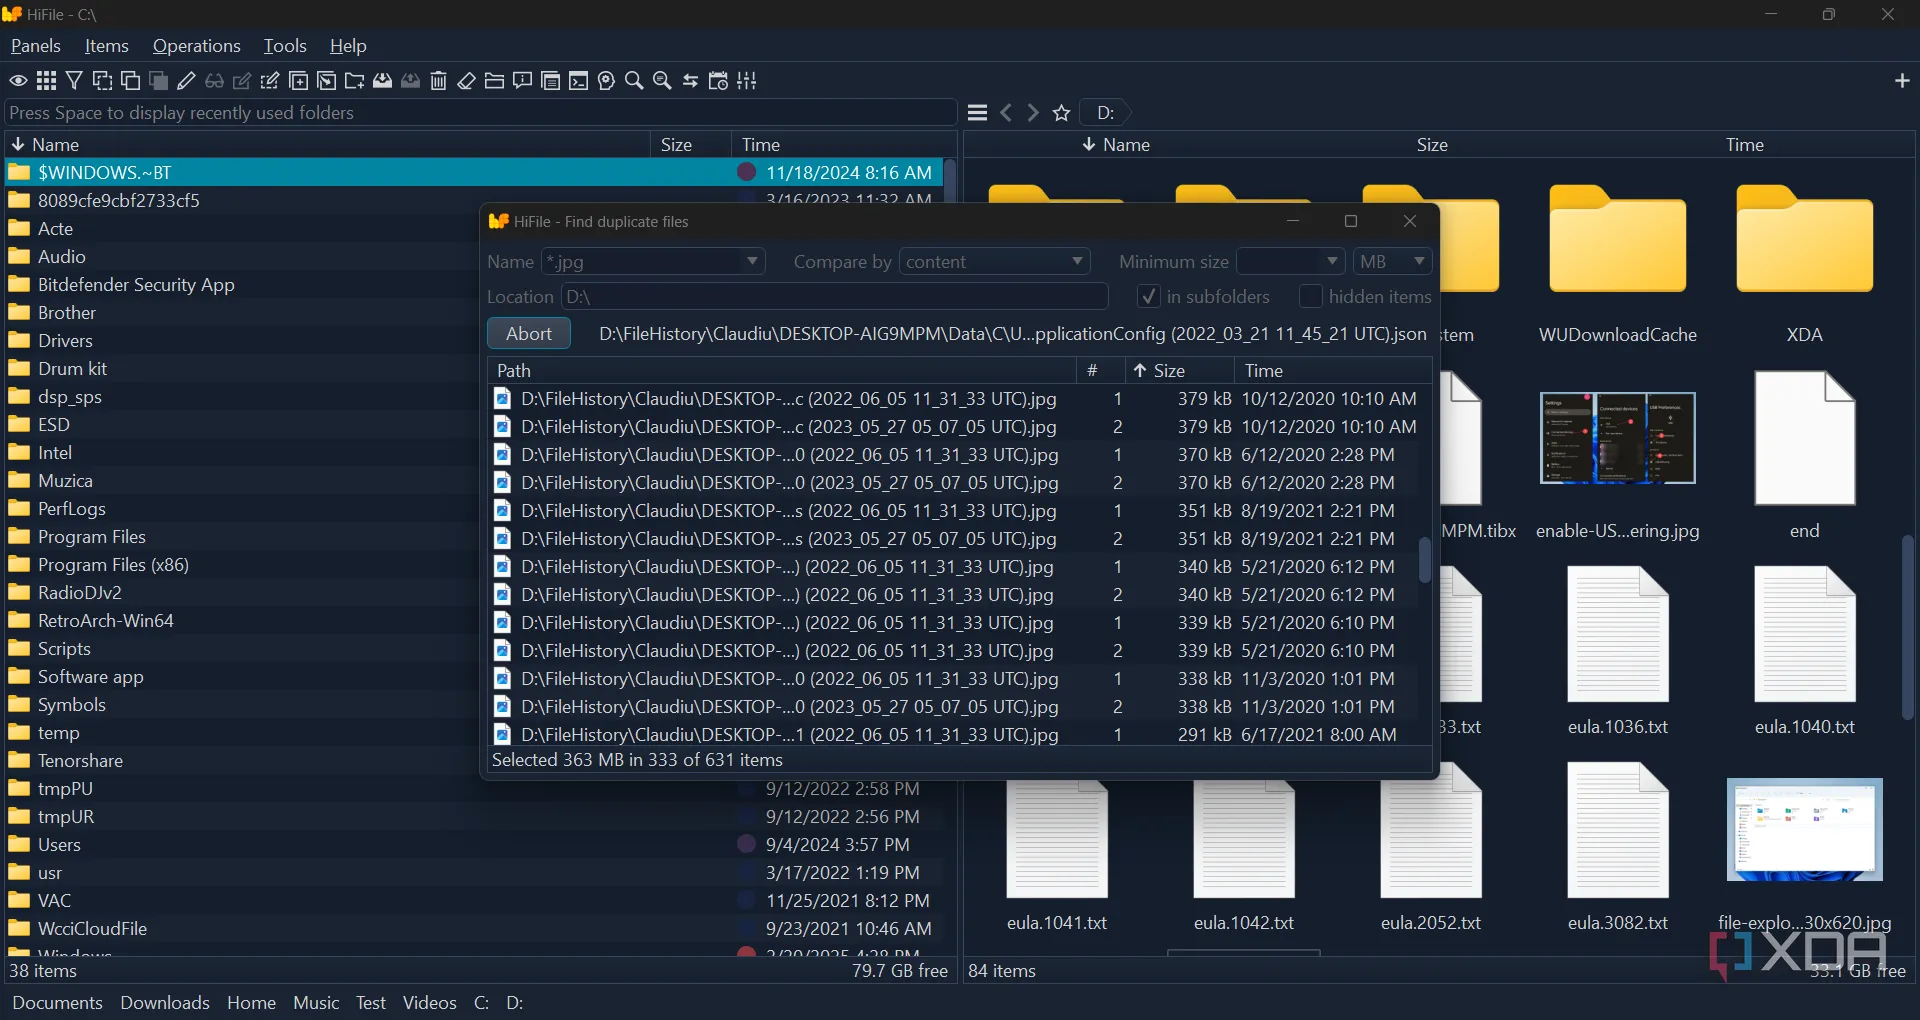Click the eraser toolbar icon
This screenshot has height=1020, width=1920.
pos(466,81)
